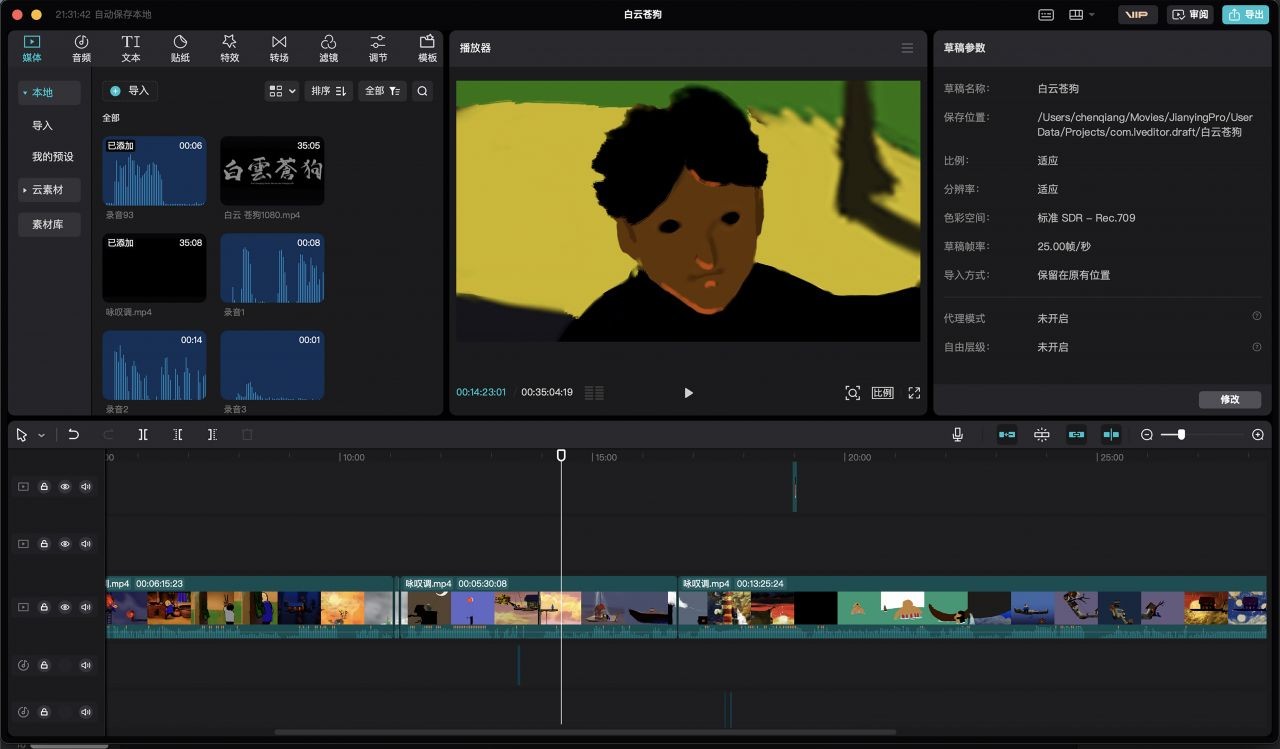This screenshot has width=1280, height=749.
Task: Open the keyboard shortcuts icon in title bar
Action: 1046,15
